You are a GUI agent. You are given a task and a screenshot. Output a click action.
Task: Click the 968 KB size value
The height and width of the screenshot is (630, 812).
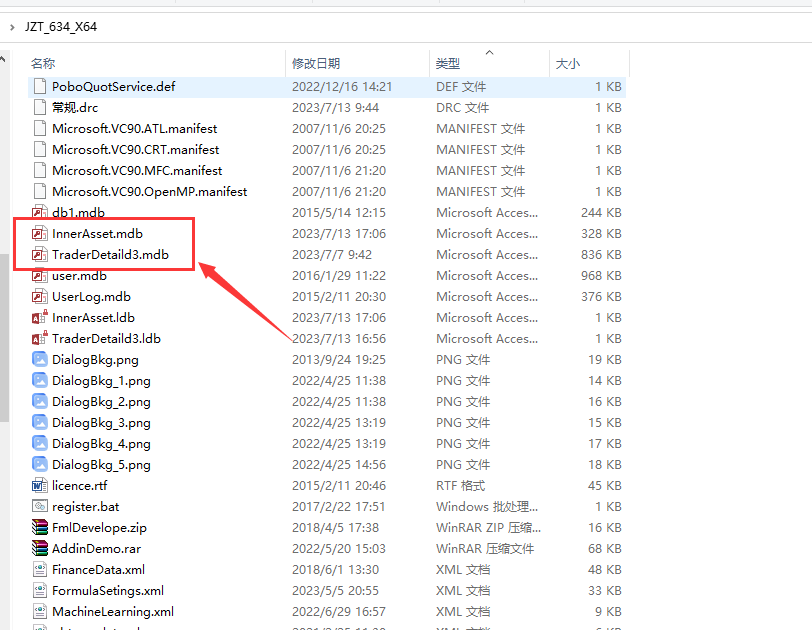point(601,276)
